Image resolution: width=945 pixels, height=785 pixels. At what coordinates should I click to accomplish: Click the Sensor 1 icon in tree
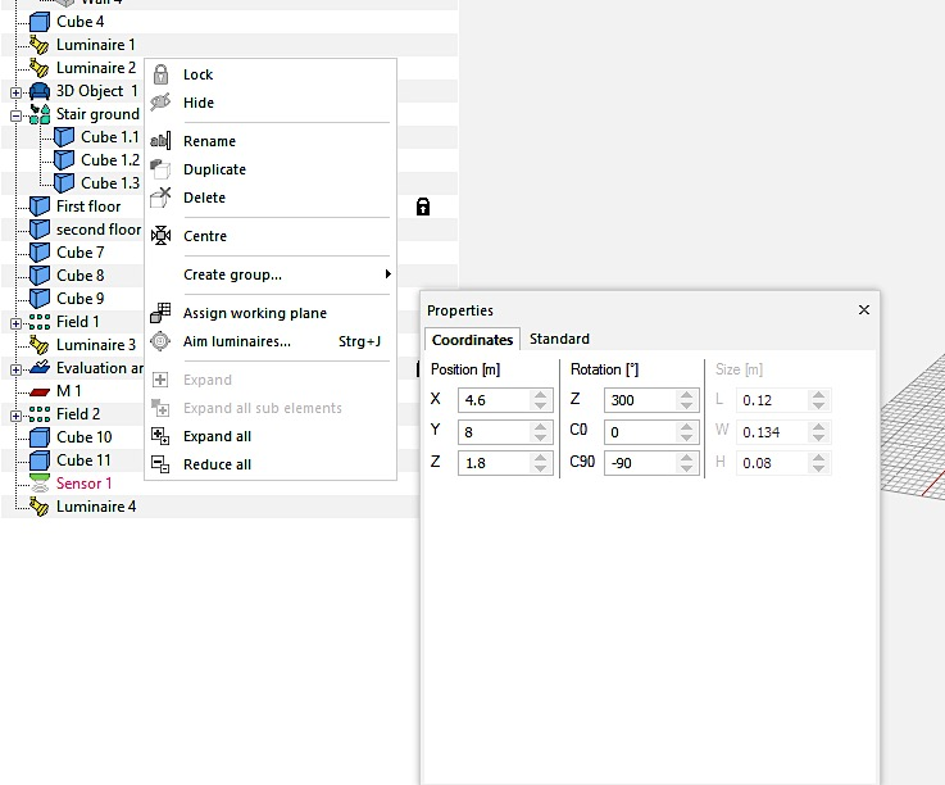click(x=39, y=483)
